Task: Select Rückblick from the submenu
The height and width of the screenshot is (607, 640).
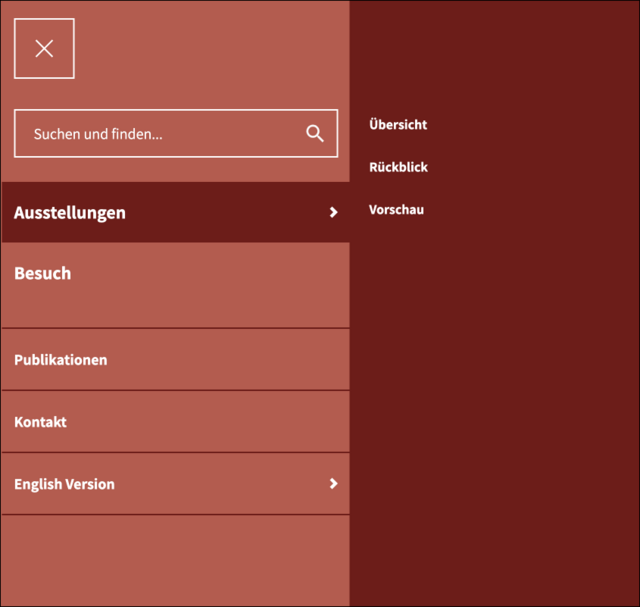Action: (398, 167)
